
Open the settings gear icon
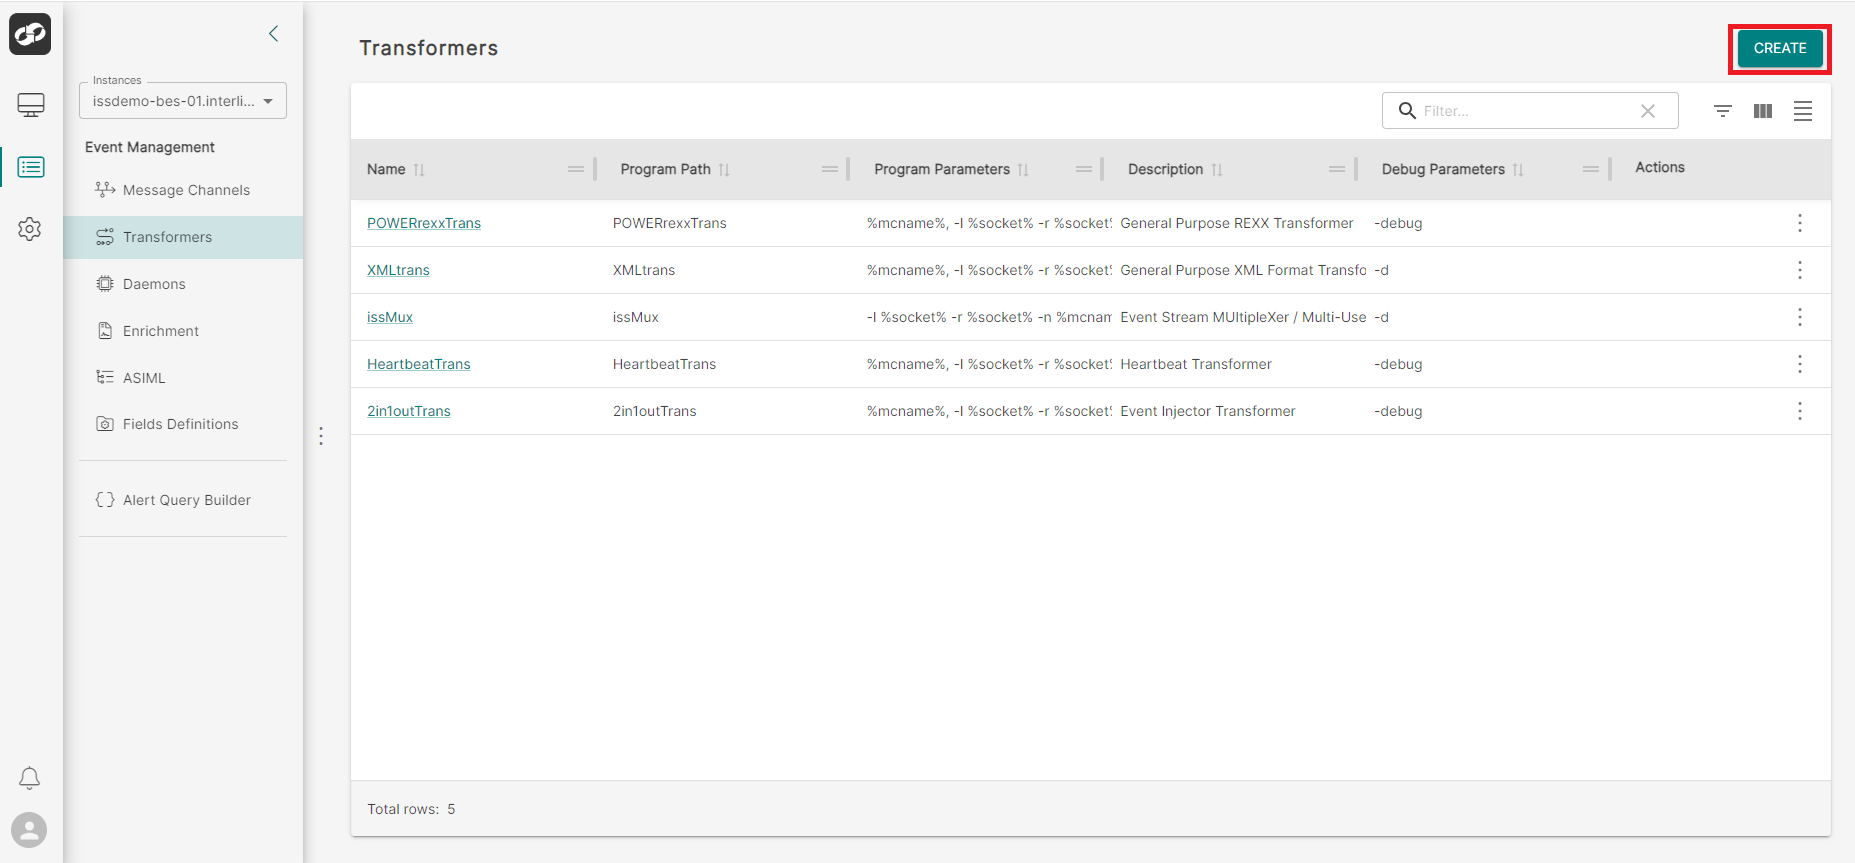point(30,229)
